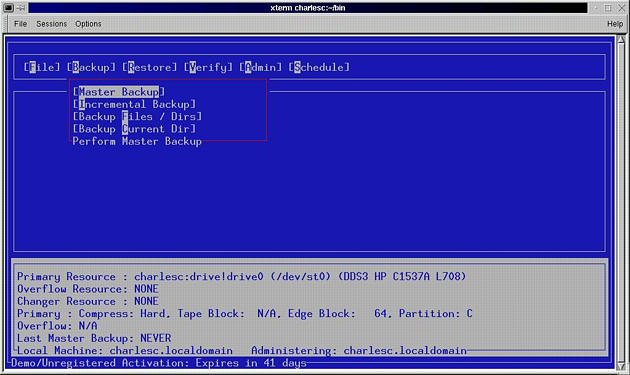Minimize the xterm window

[x=596, y=8]
